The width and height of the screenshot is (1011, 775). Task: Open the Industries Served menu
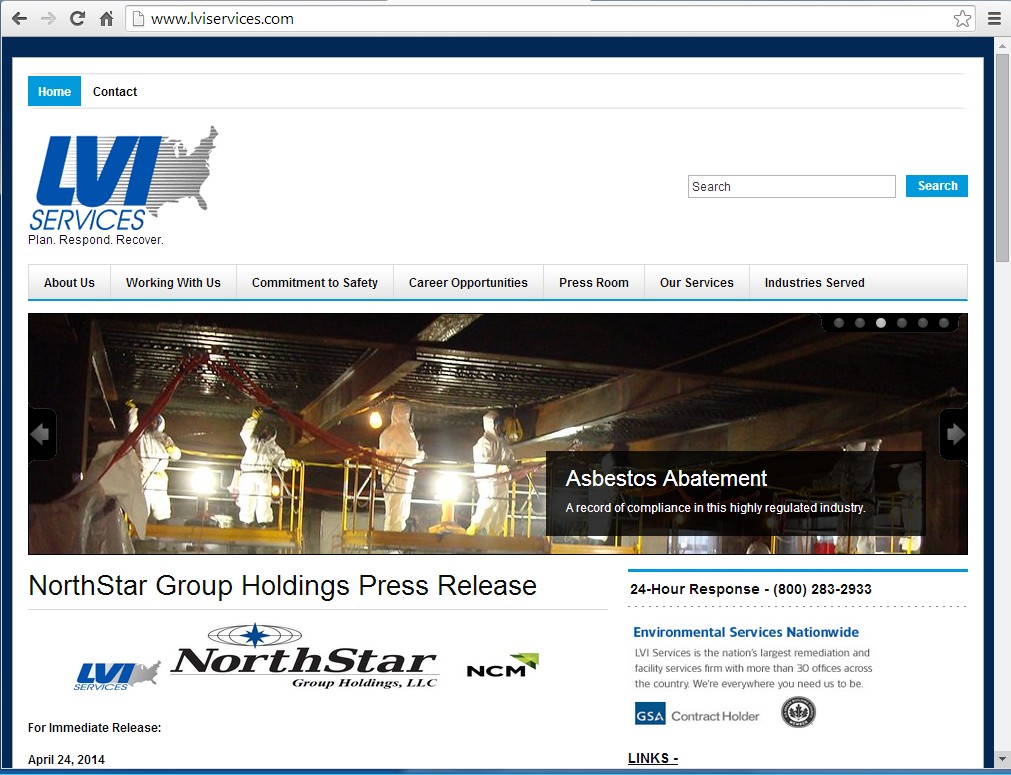[814, 282]
